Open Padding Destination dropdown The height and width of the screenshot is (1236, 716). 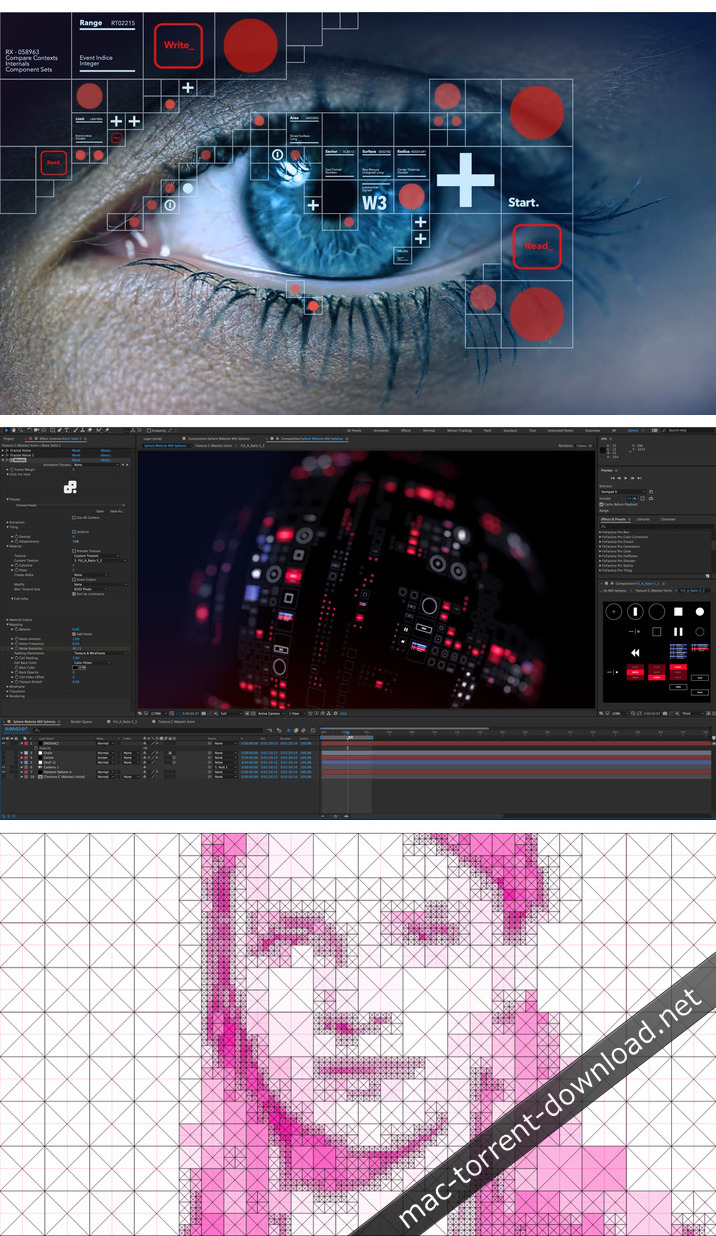tap(100, 653)
